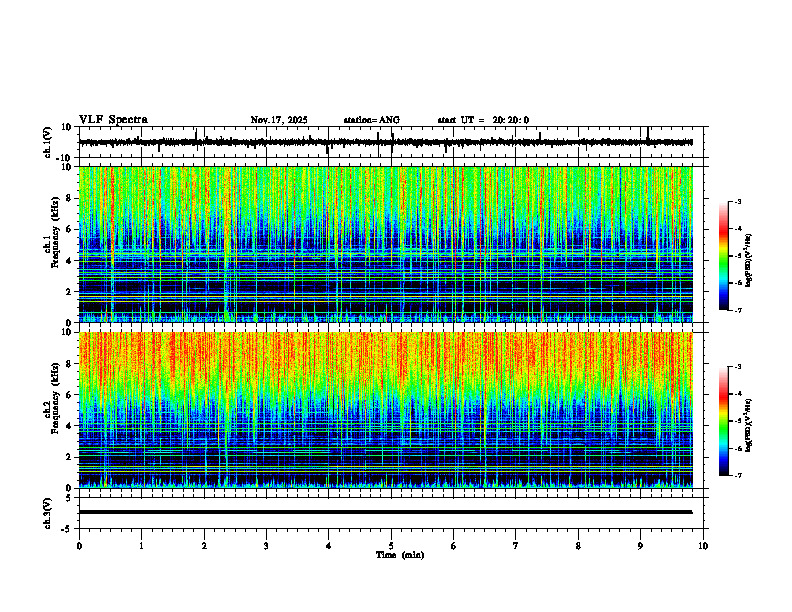Image resolution: width=792 pixels, height=612 pixels.
Task: Click the "start UT = 20:20:0" header text
Action: 483,120
